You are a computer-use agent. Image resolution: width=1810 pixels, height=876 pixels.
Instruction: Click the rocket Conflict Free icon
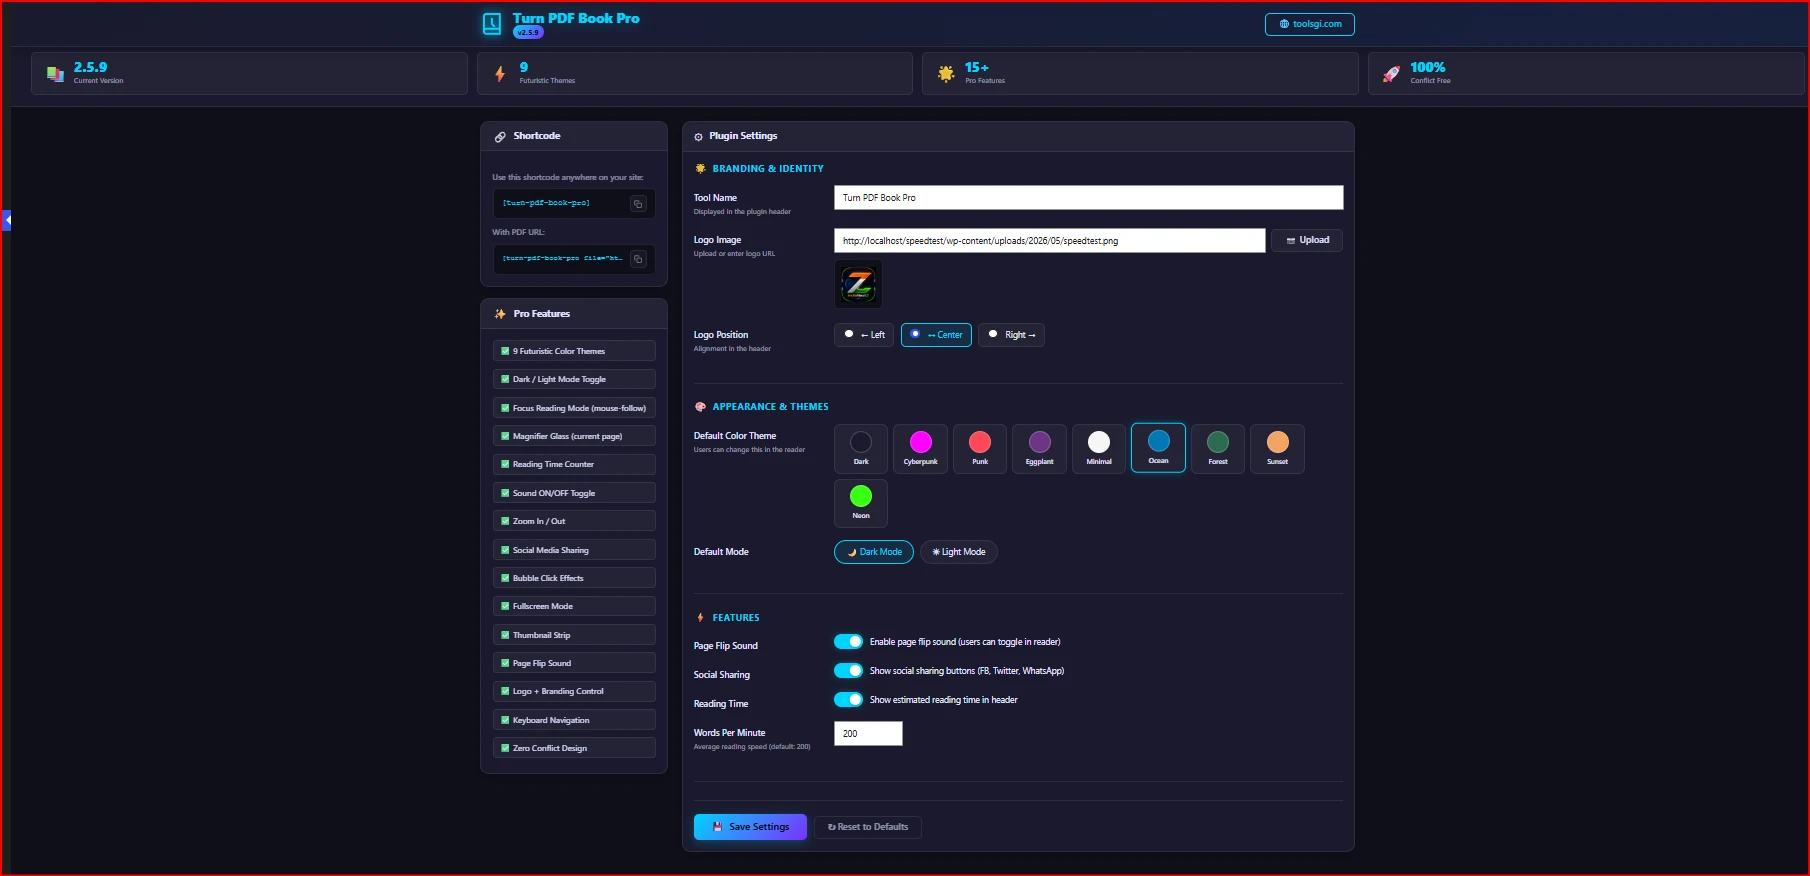coord(1391,73)
